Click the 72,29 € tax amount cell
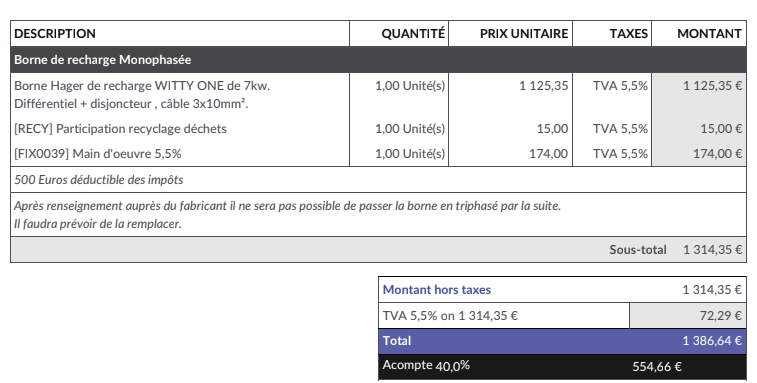757x383 pixels. (x=688, y=316)
